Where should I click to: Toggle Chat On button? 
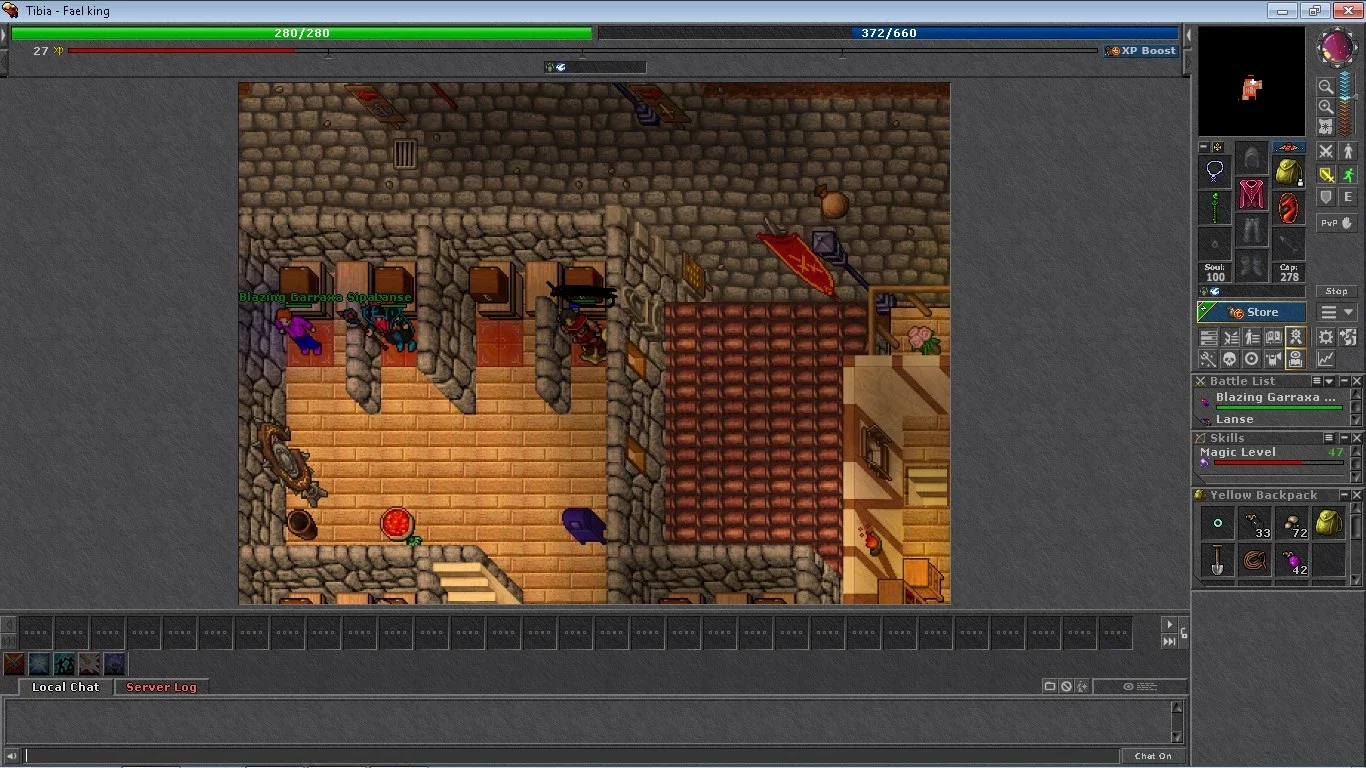click(x=1153, y=756)
